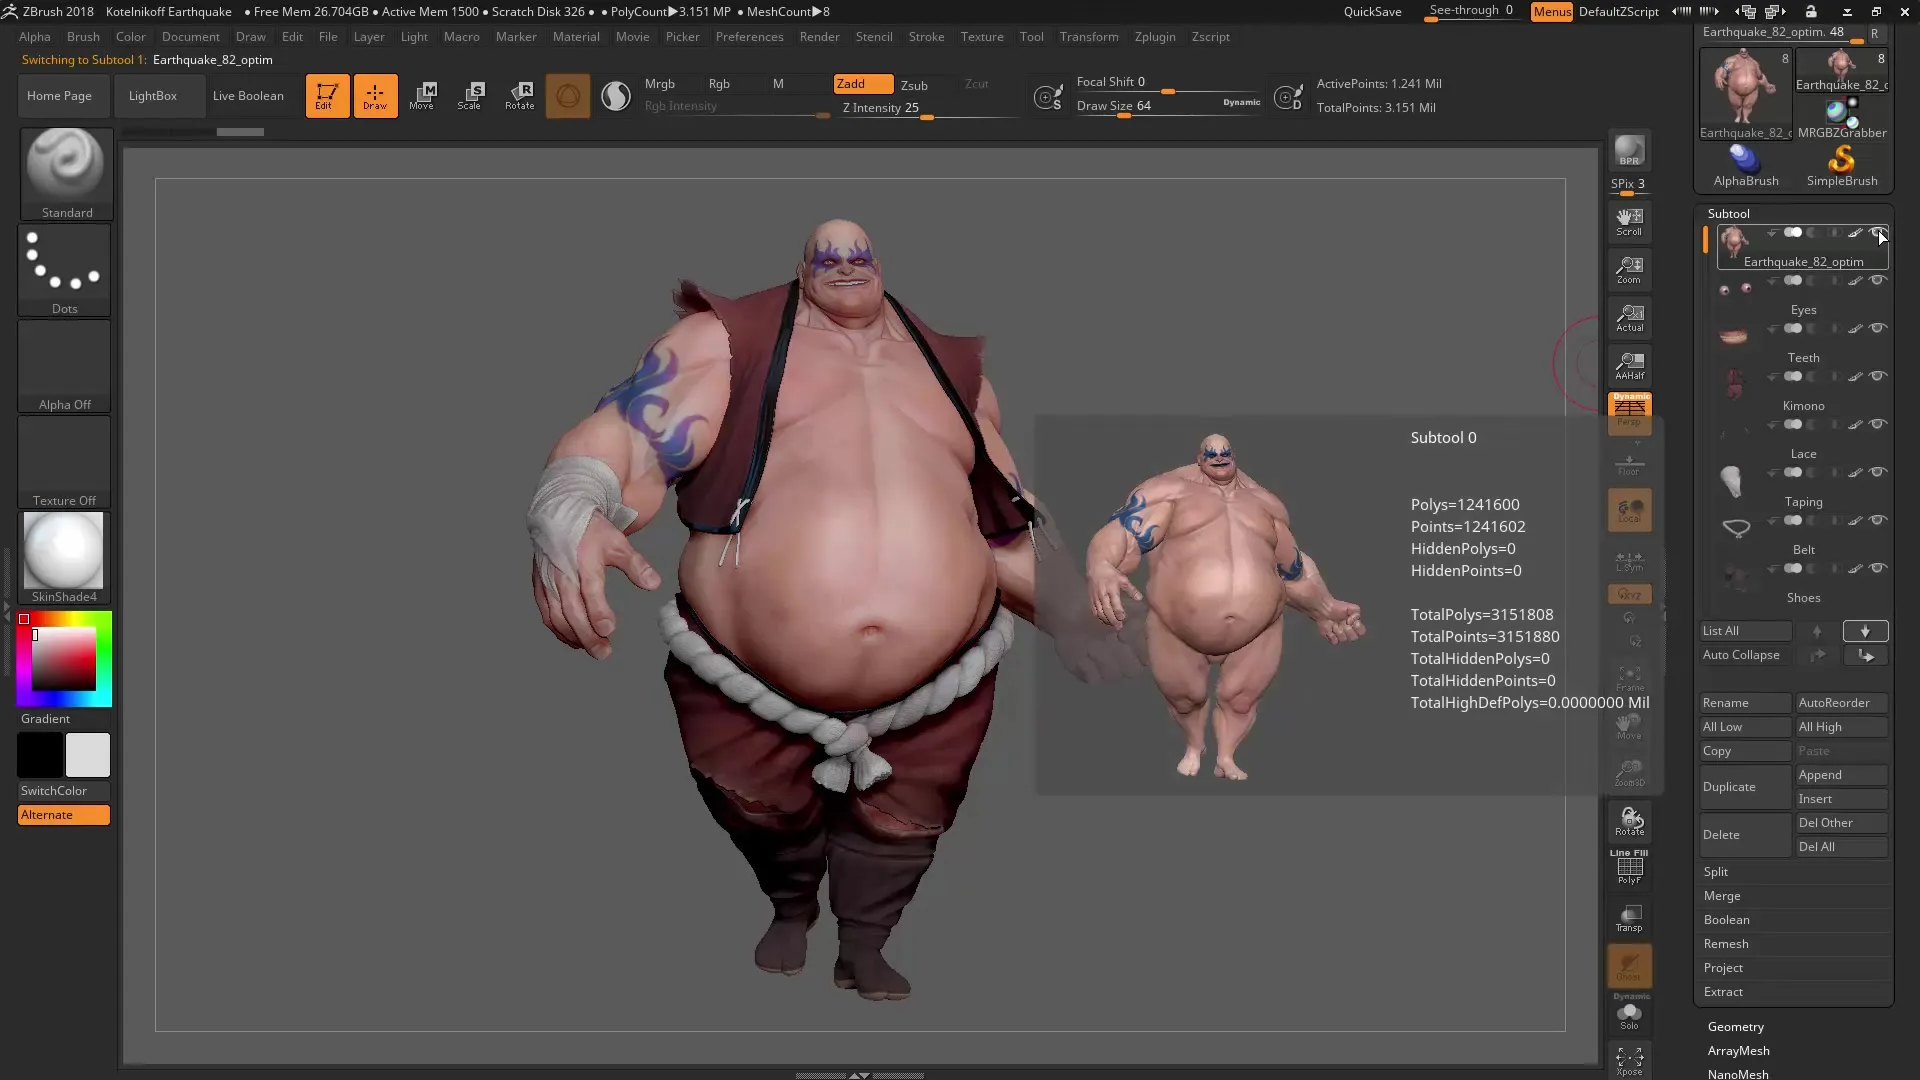Click the AutoReorder button
Image resolution: width=1920 pixels, height=1080 pixels.
pos(1841,703)
